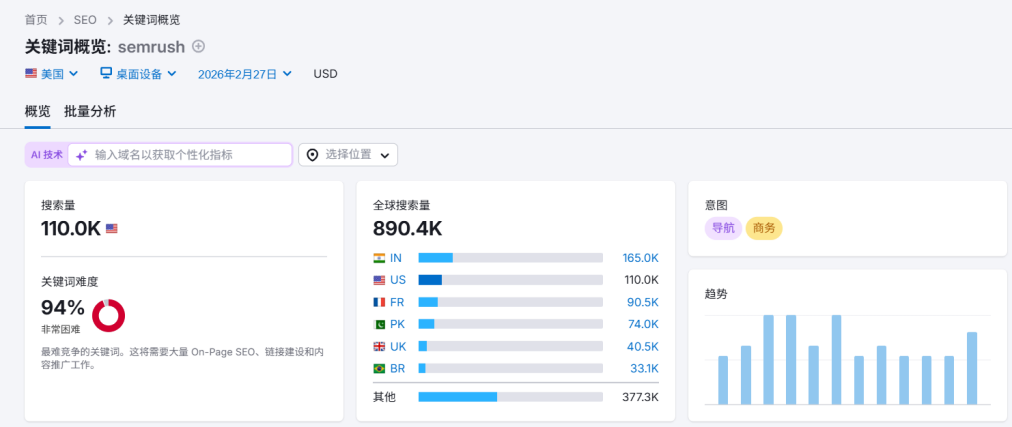Go to 首页 in the breadcrumb
1012x427 pixels.
(36, 20)
